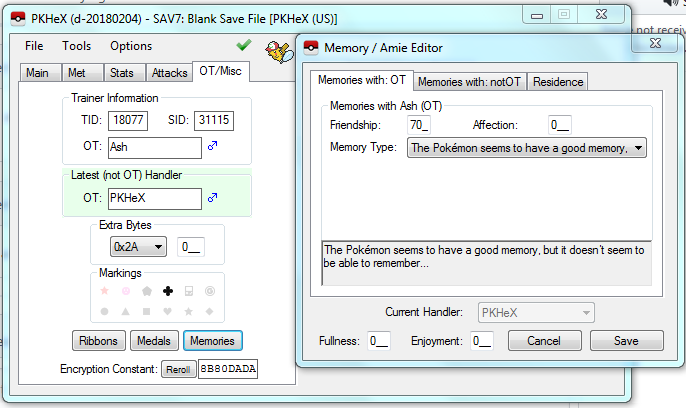Click PKHeX Pokéball icon in main title bar
Image resolution: width=686 pixels, height=408 pixels.
[x=18, y=18]
